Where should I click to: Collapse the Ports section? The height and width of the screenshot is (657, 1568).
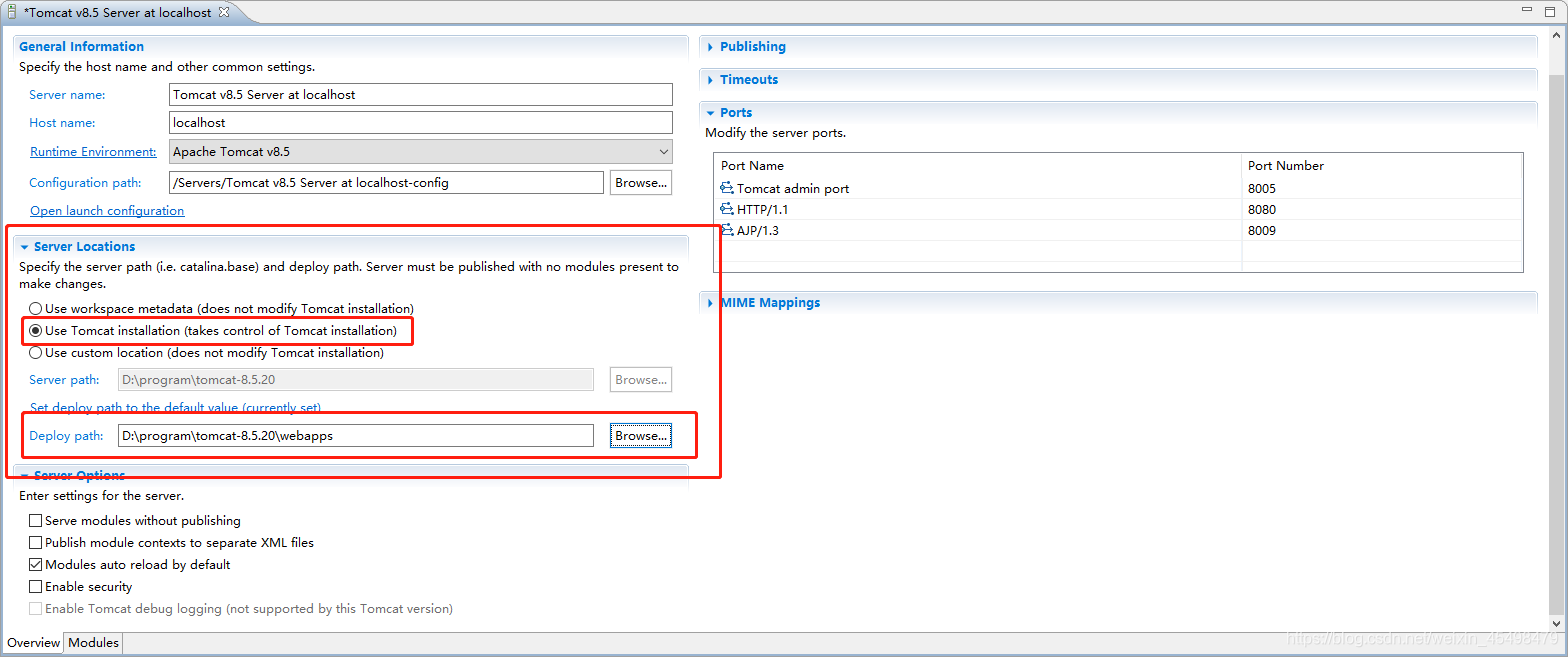point(711,113)
